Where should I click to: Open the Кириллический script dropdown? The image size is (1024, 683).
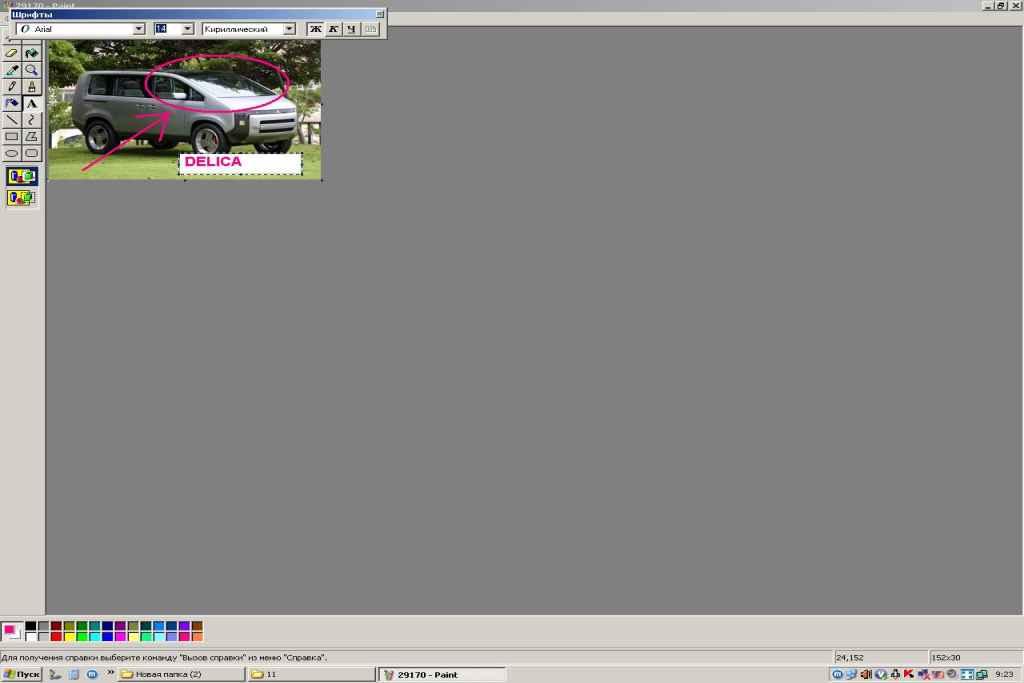coord(289,29)
